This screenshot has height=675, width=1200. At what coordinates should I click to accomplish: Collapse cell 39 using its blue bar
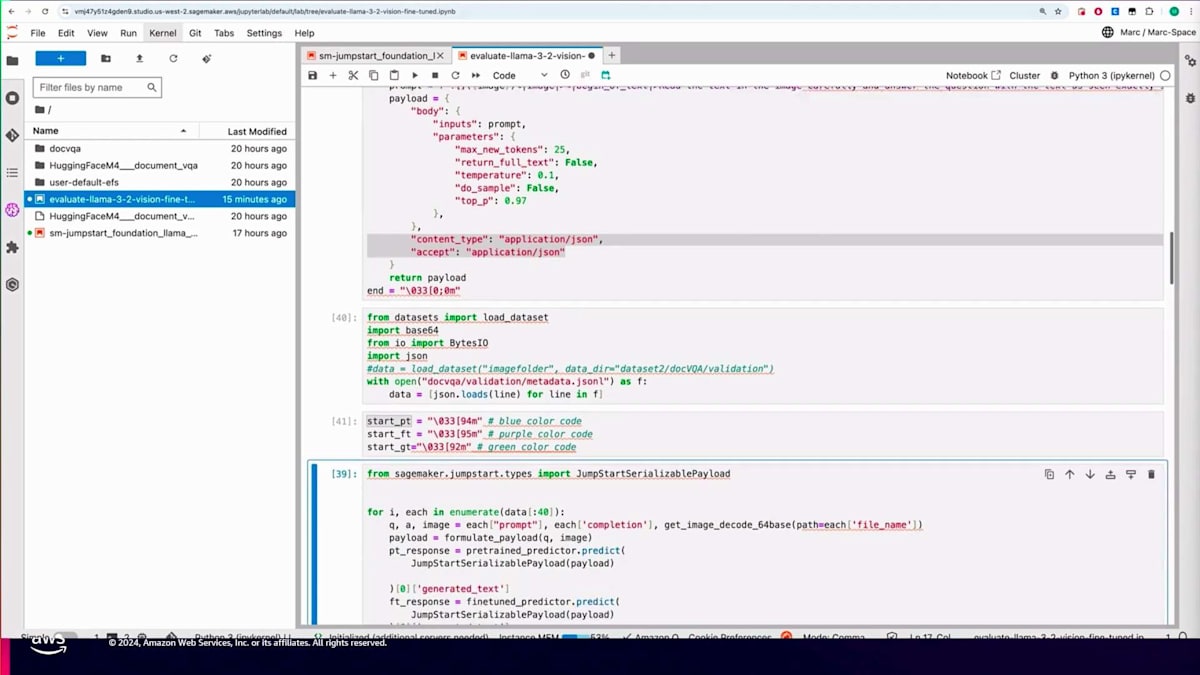point(314,545)
